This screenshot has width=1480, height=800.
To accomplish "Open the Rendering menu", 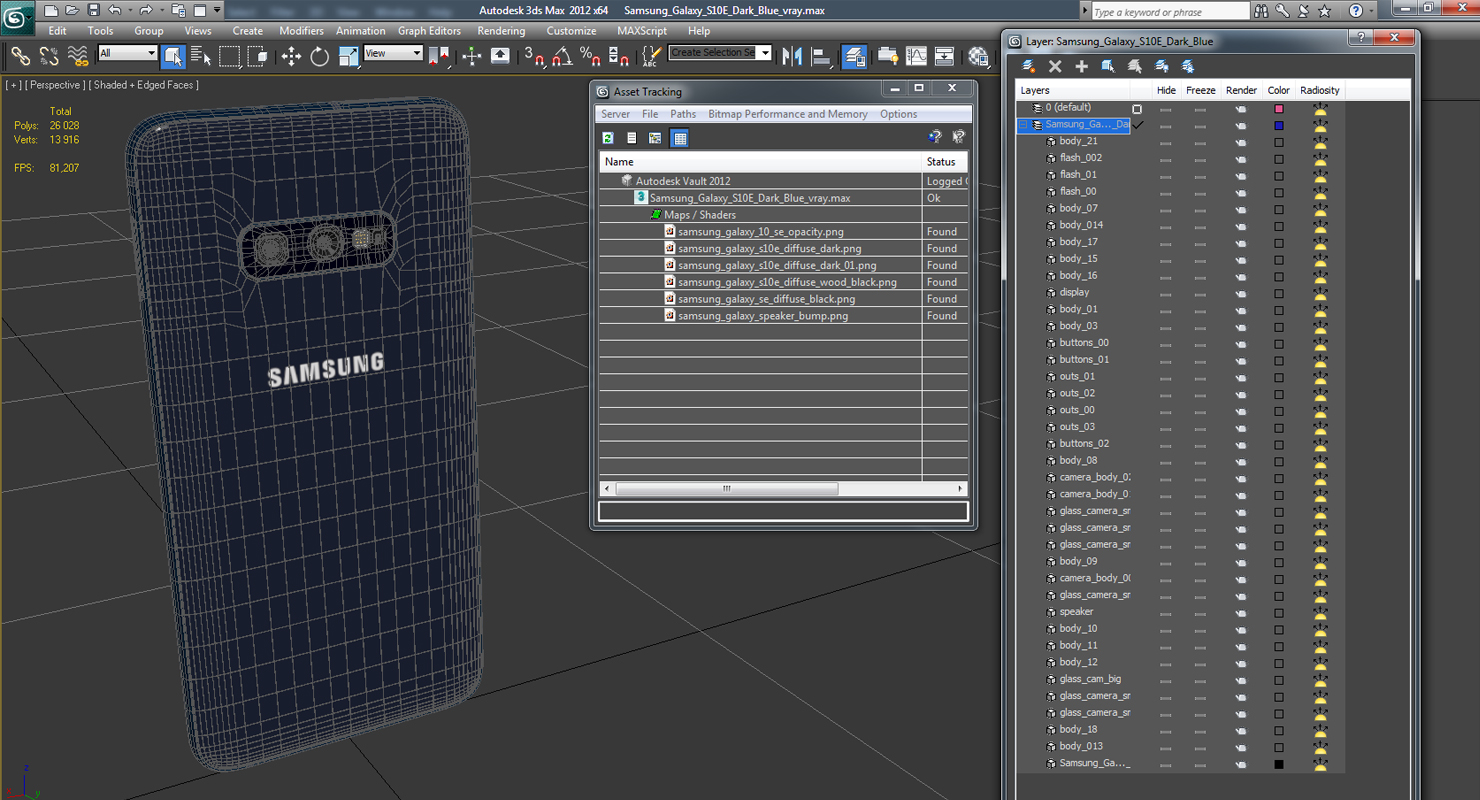I will [501, 31].
